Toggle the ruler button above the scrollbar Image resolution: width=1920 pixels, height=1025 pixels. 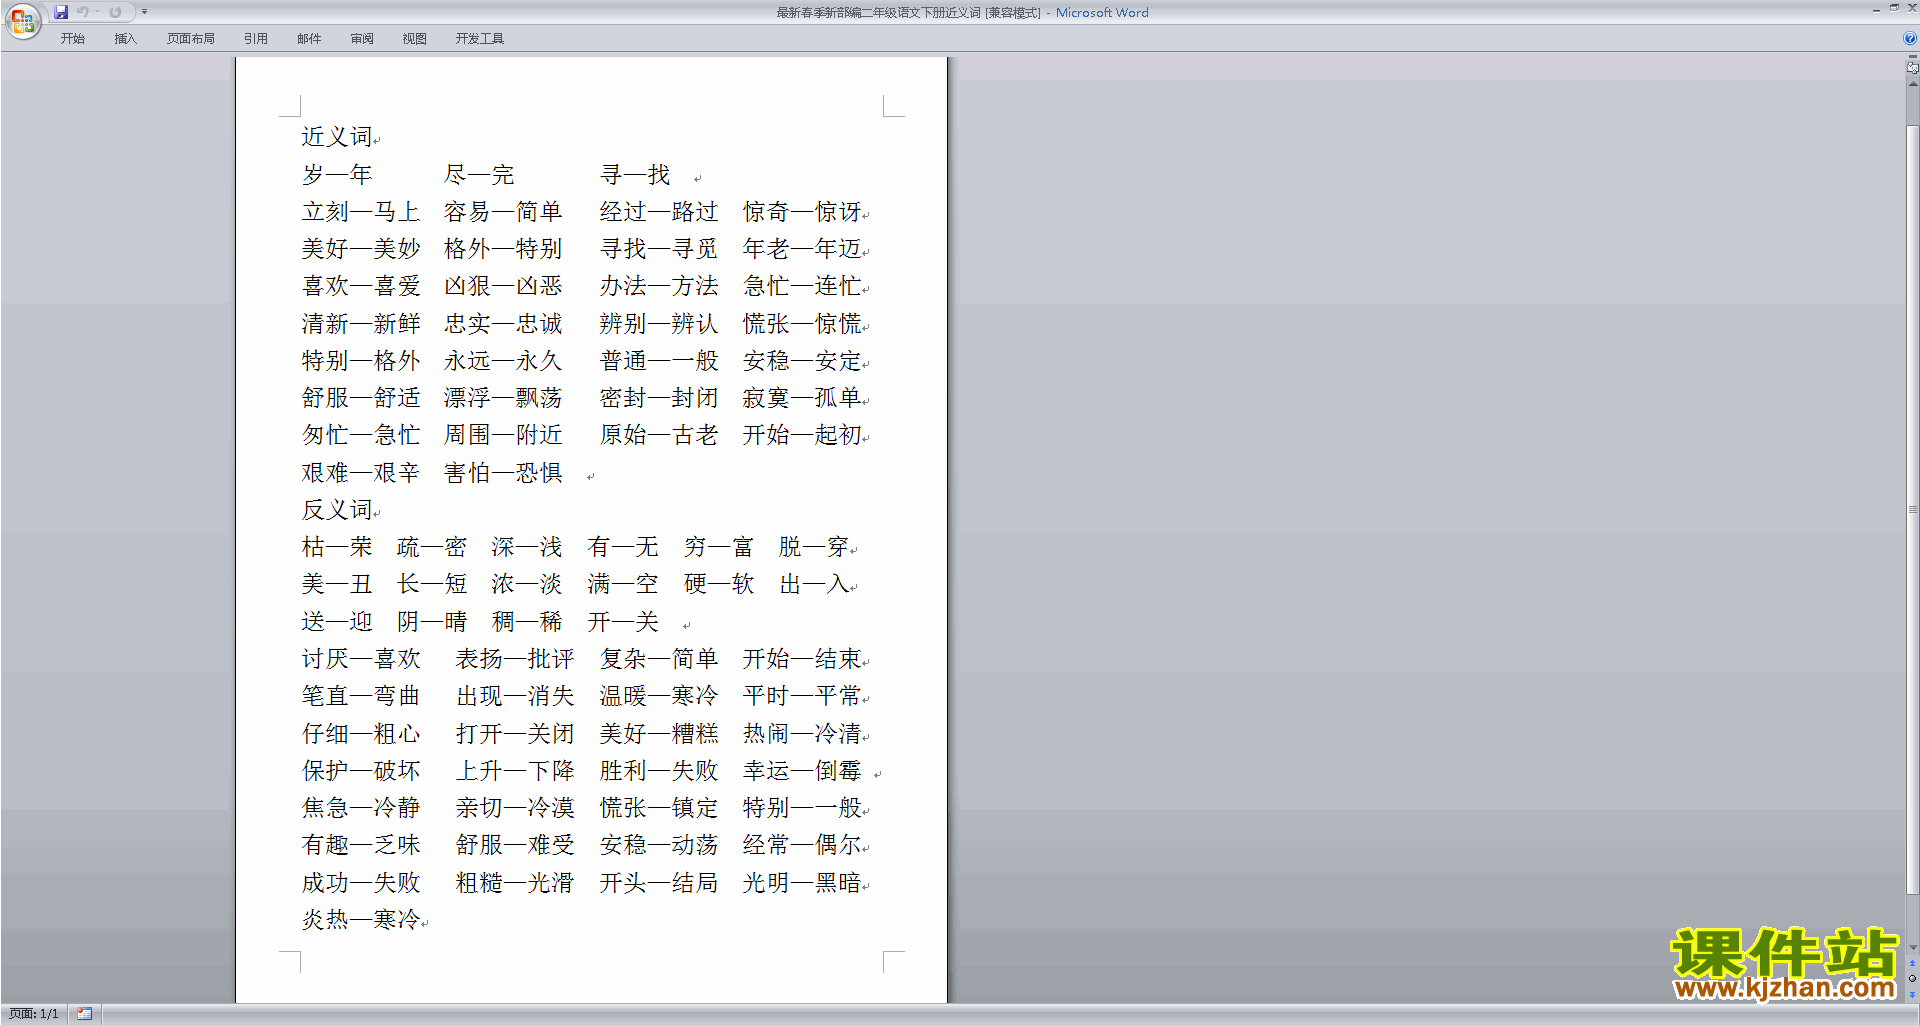click(x=1912, y=68)
